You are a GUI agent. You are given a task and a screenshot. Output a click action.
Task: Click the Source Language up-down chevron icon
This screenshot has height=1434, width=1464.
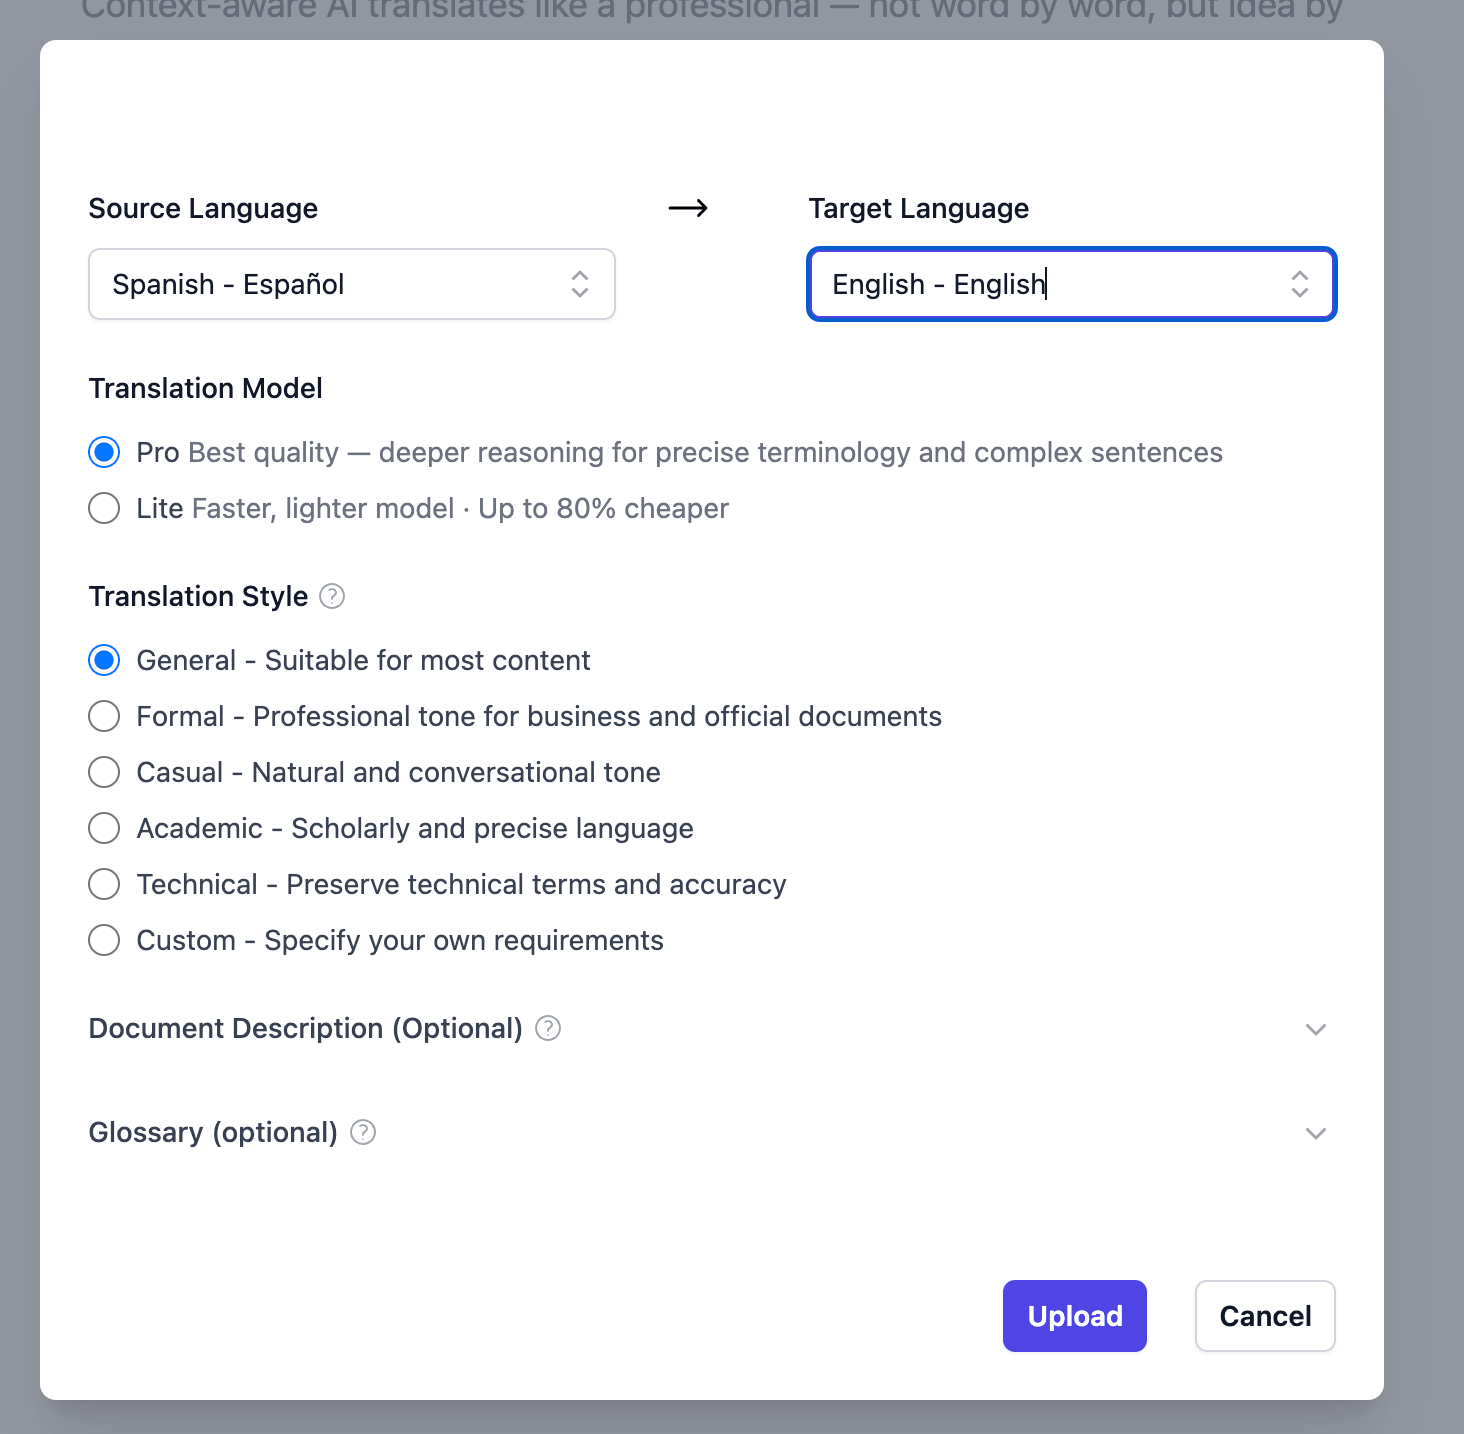(x=580, y=284)
